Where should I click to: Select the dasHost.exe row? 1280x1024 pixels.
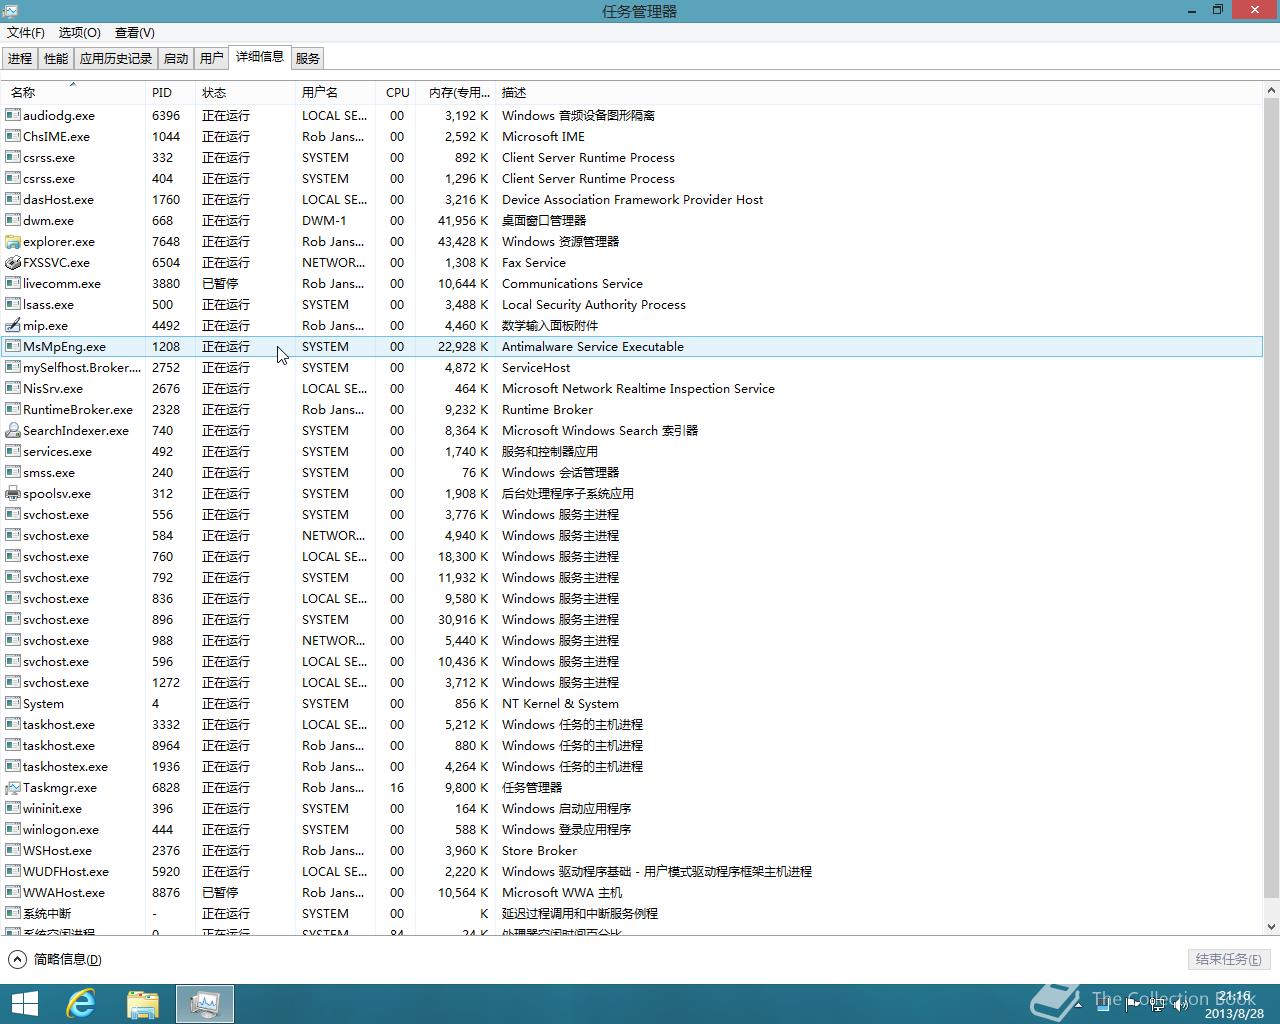point(632,199)
